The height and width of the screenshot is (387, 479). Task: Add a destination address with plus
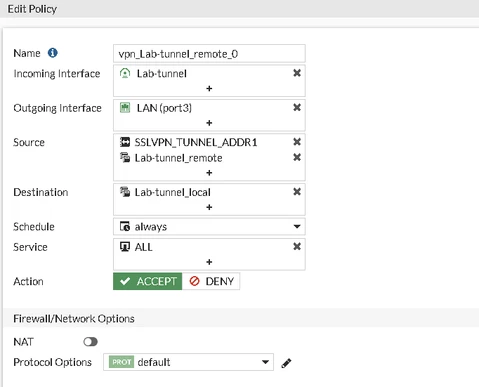[209, 207]
